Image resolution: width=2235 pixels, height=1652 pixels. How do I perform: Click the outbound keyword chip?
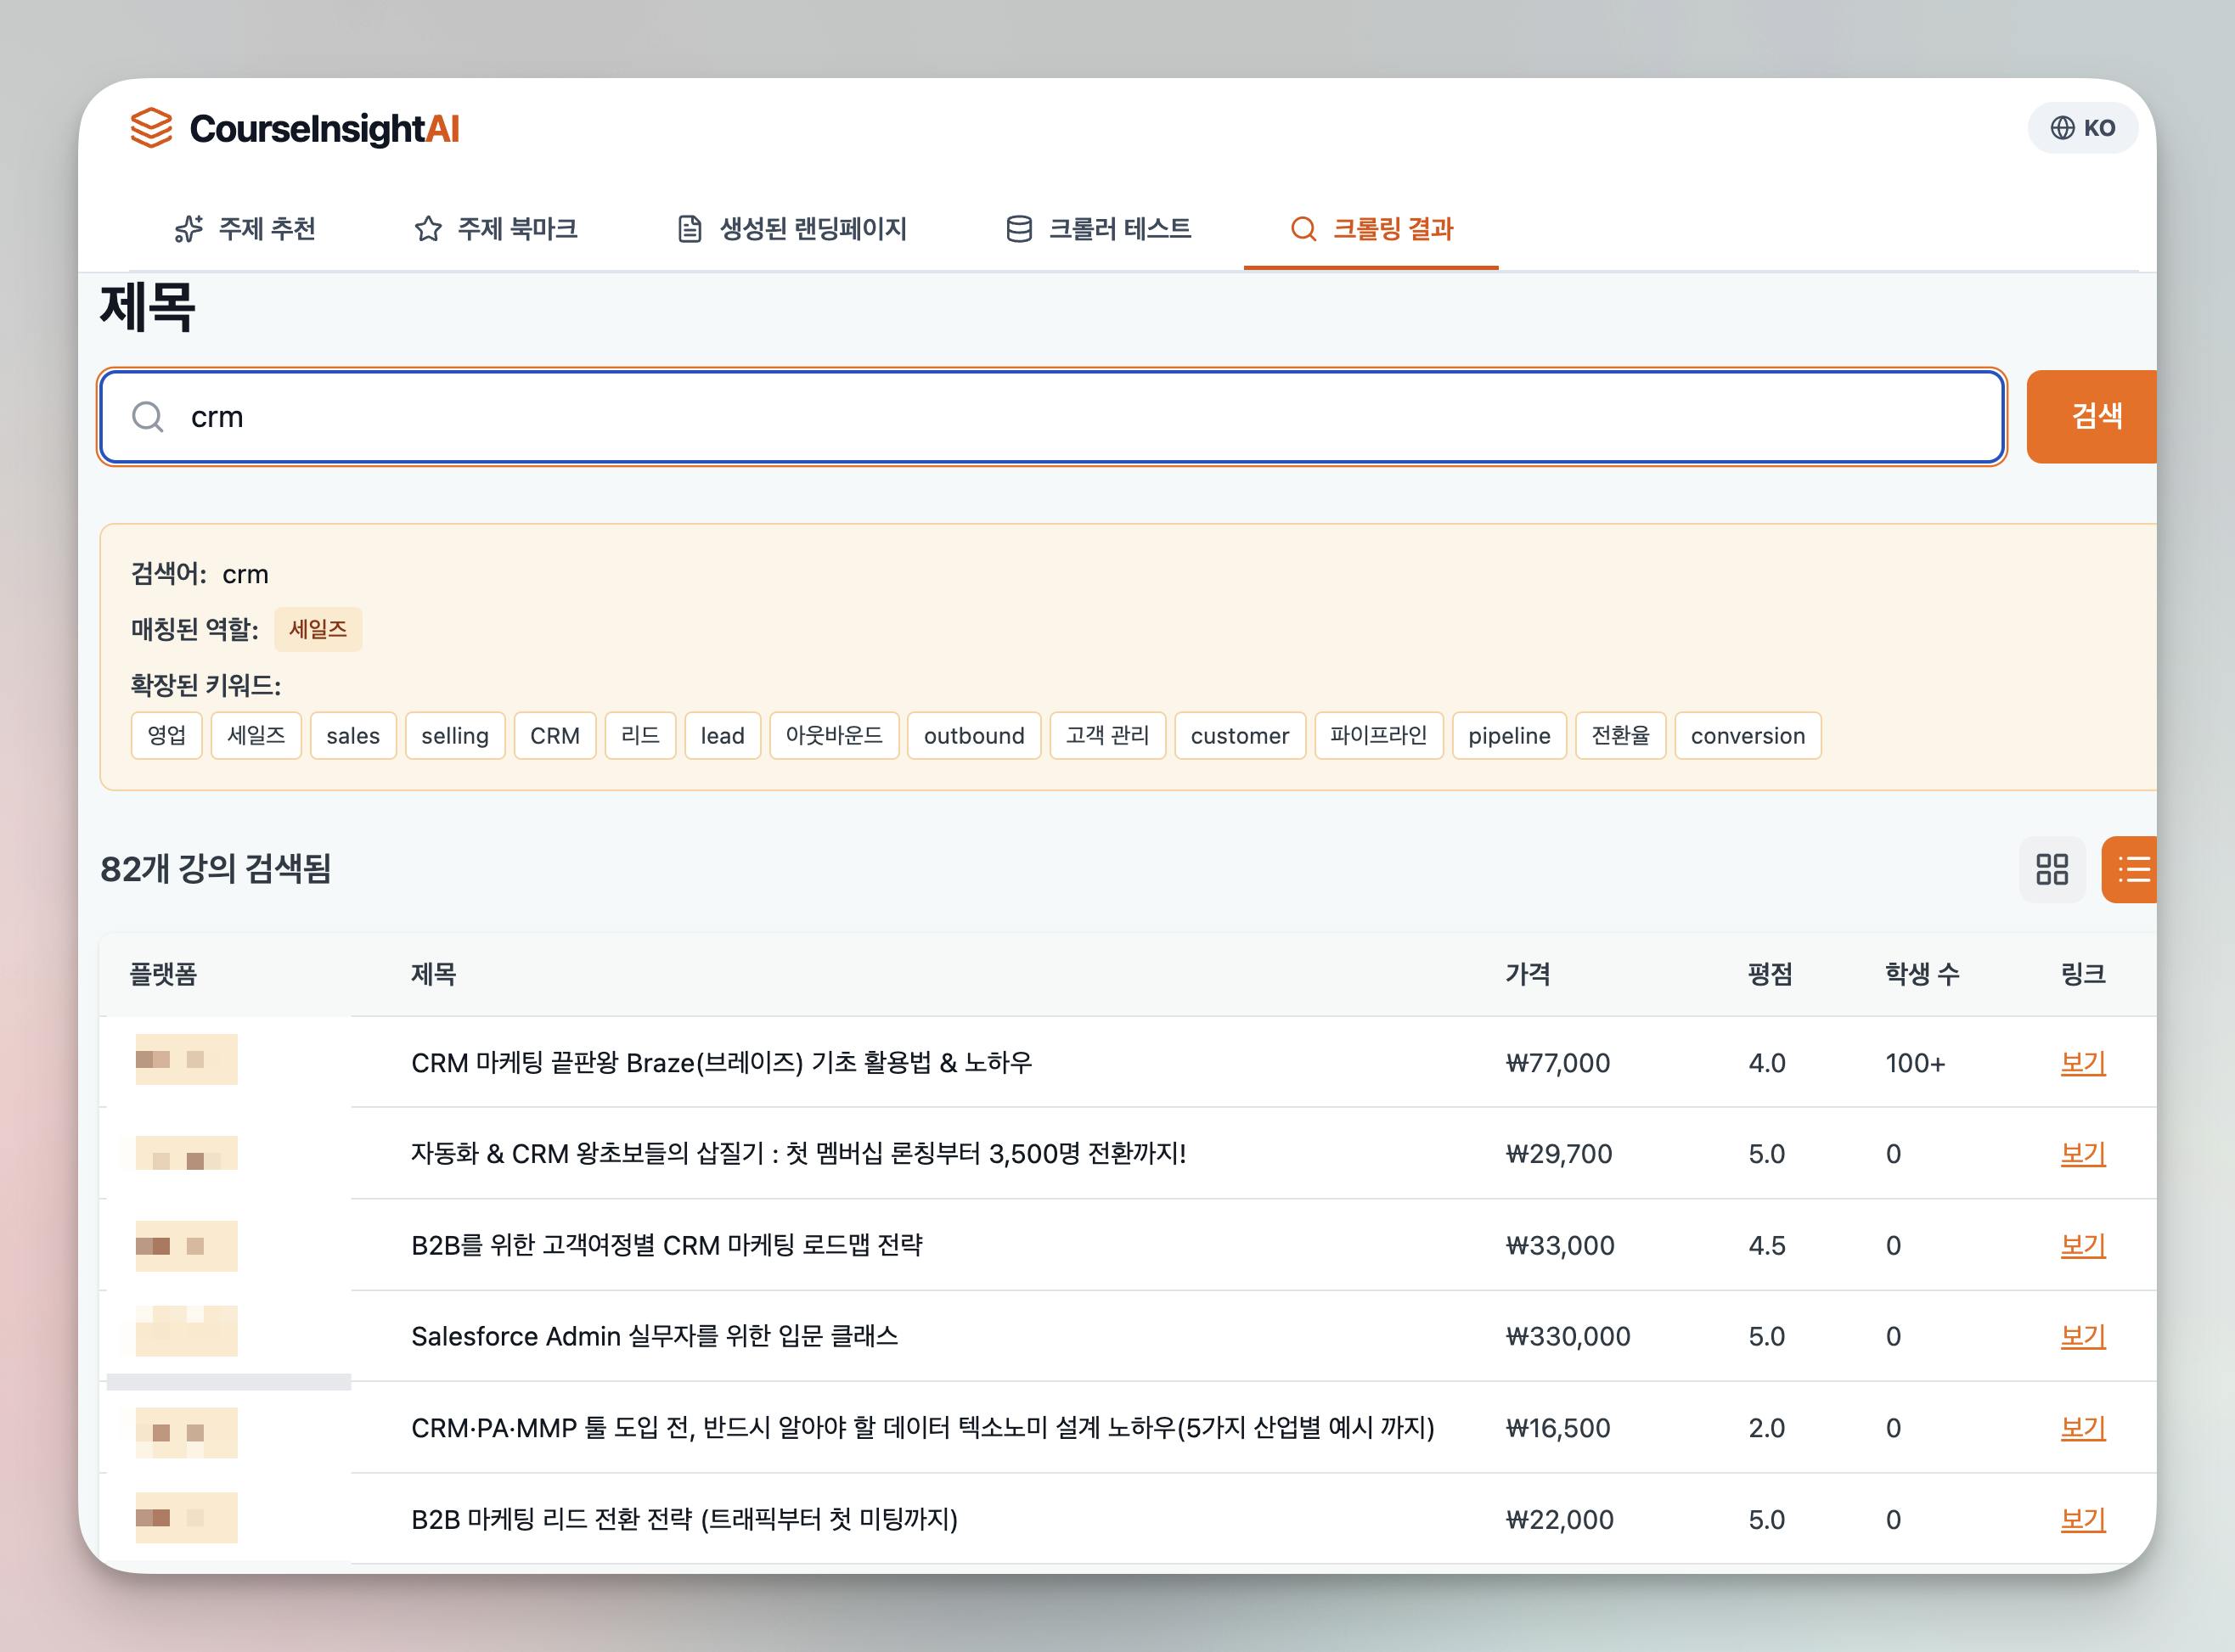[x=973, y=736]
